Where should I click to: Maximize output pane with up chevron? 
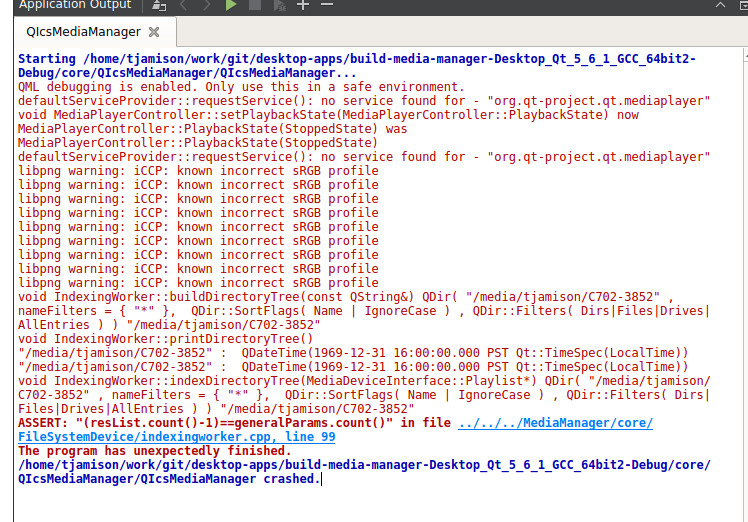[x=720, y=5]
